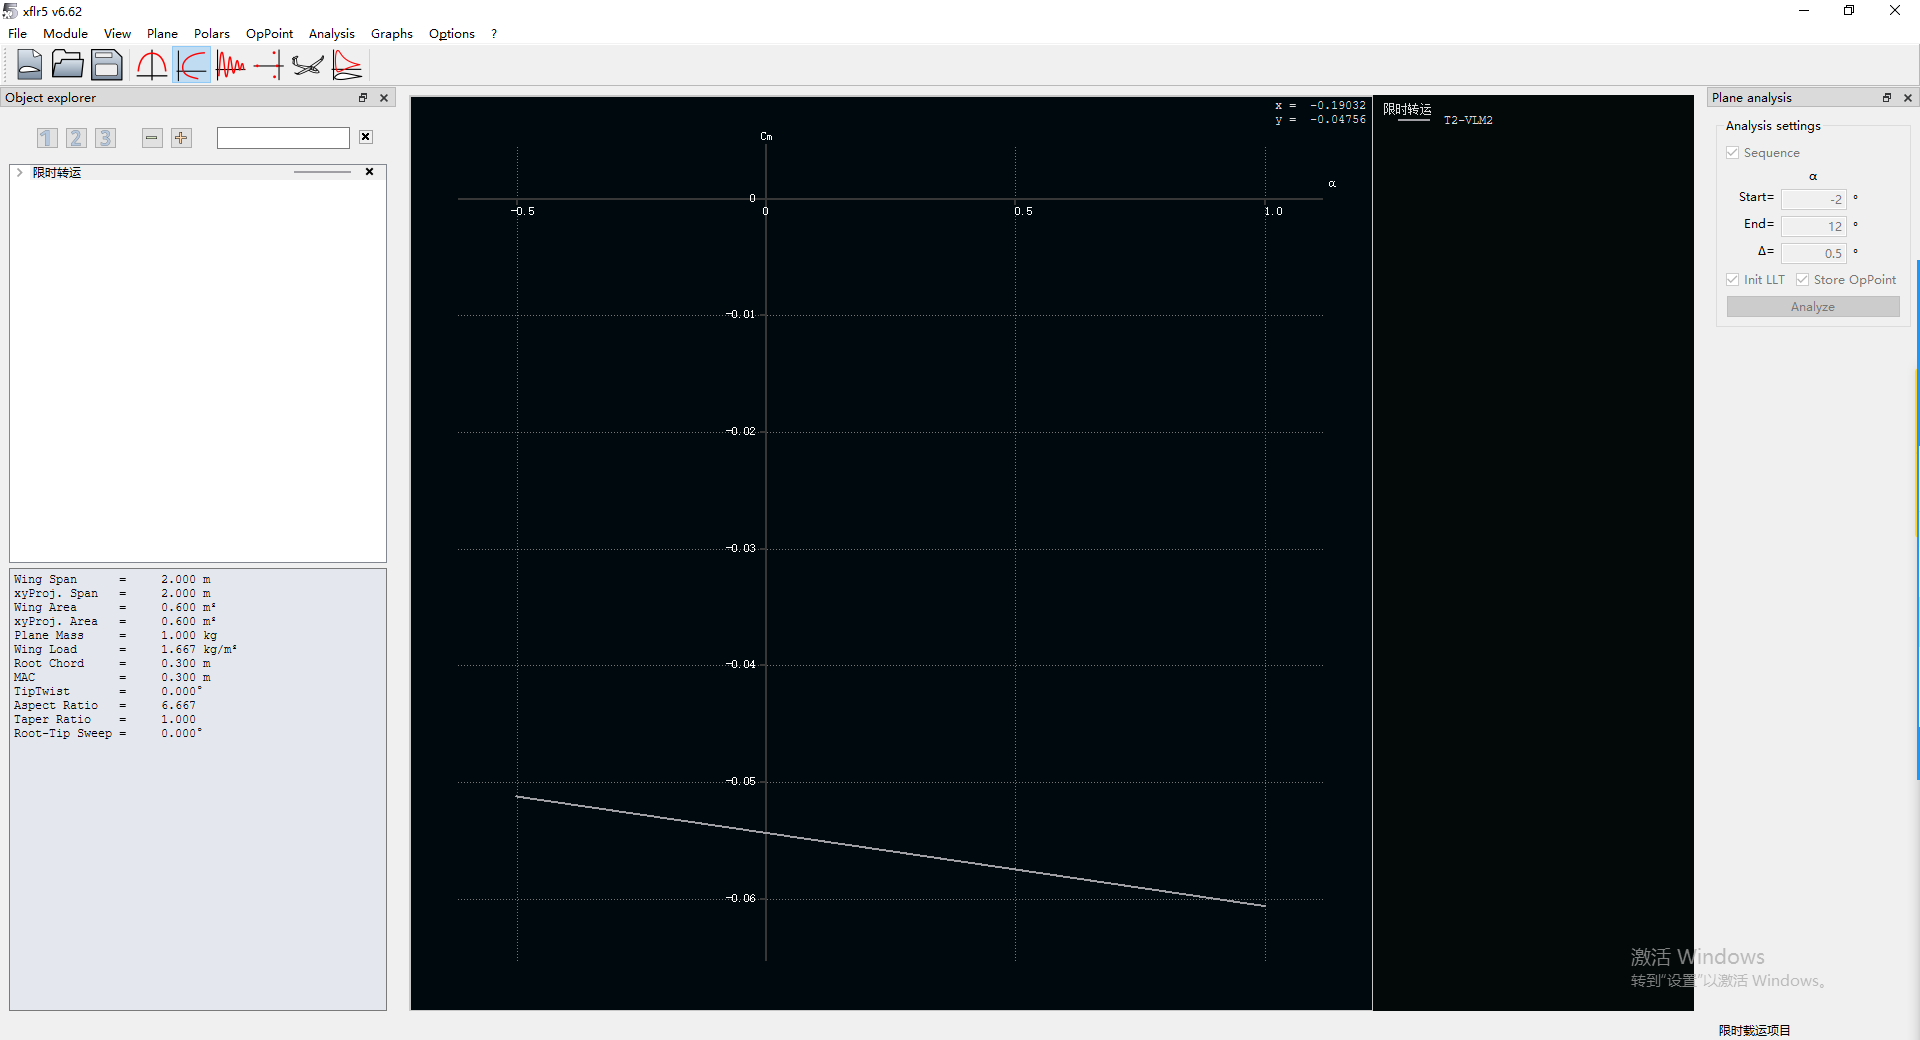Click the End alpha input field
The height and width of the screenshot is (1040, 1920).
(1813, 226)
